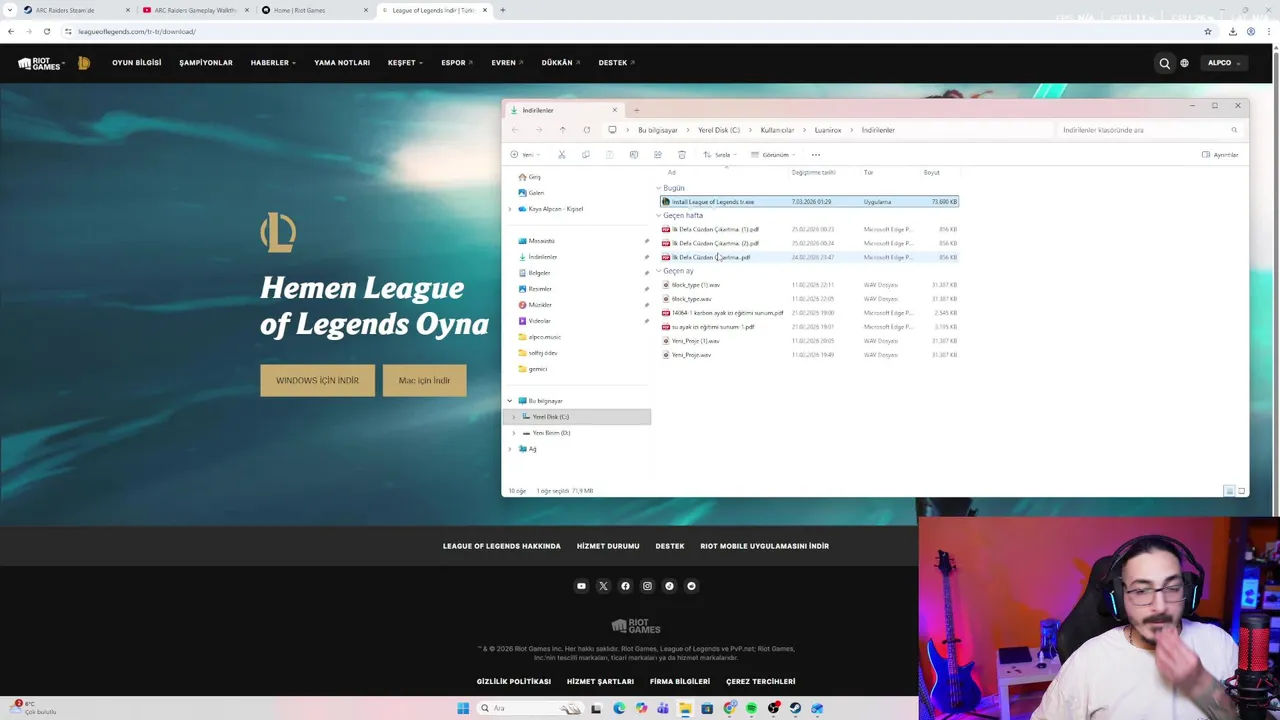Click the X (Twitter) icon in the footer

click(x=603, y=586)
